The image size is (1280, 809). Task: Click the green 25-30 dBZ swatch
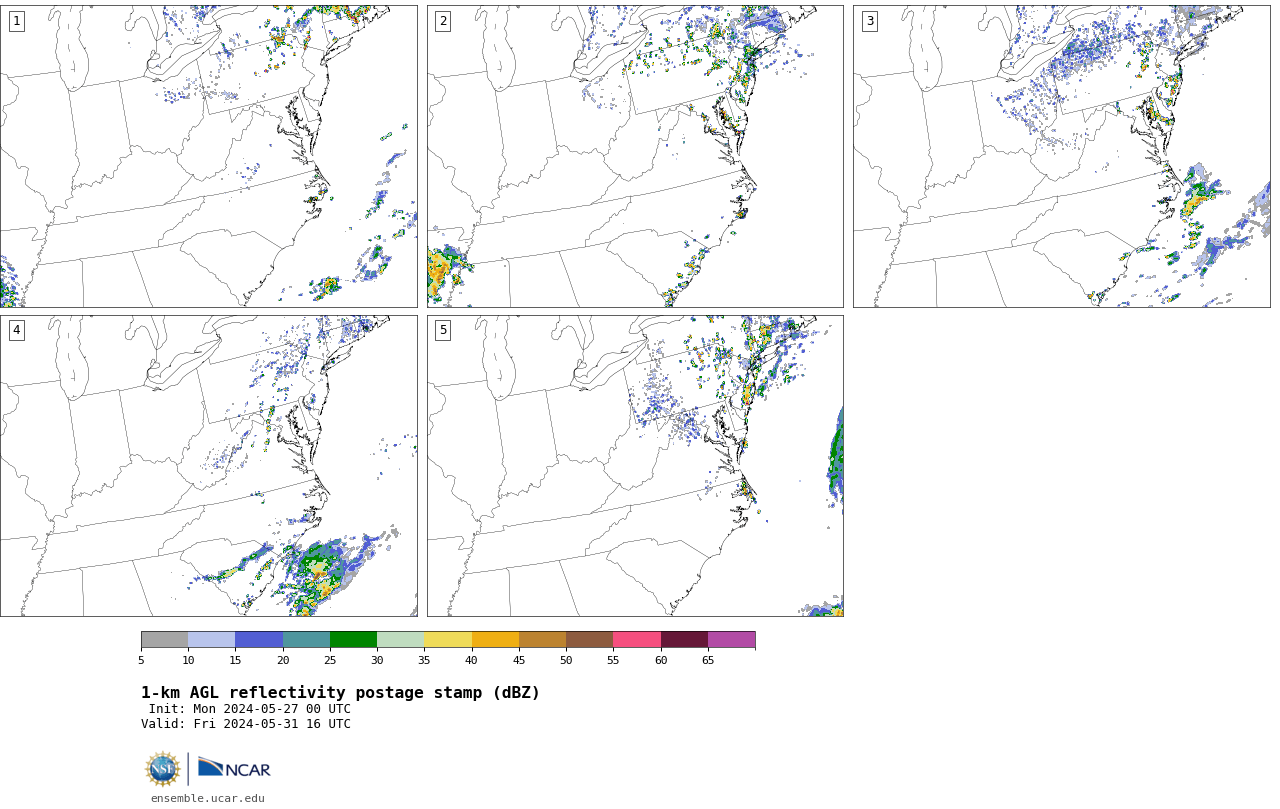click(353, 640)
